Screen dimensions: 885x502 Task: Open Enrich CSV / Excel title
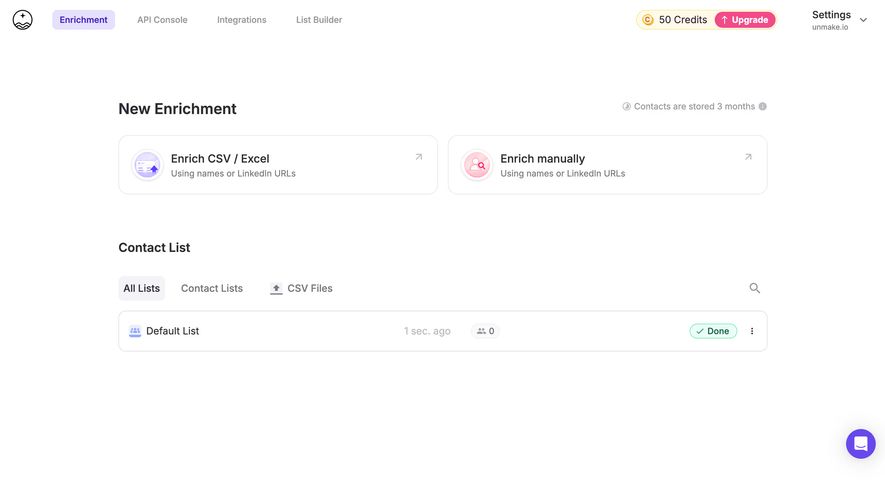click(x=220, y=159)
